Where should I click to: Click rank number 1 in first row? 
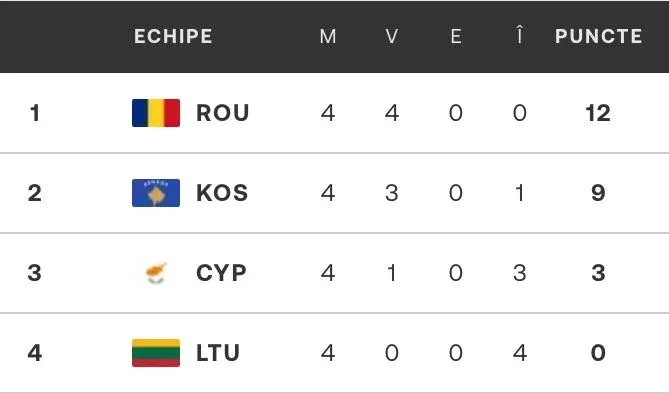(x=35, y=113)
